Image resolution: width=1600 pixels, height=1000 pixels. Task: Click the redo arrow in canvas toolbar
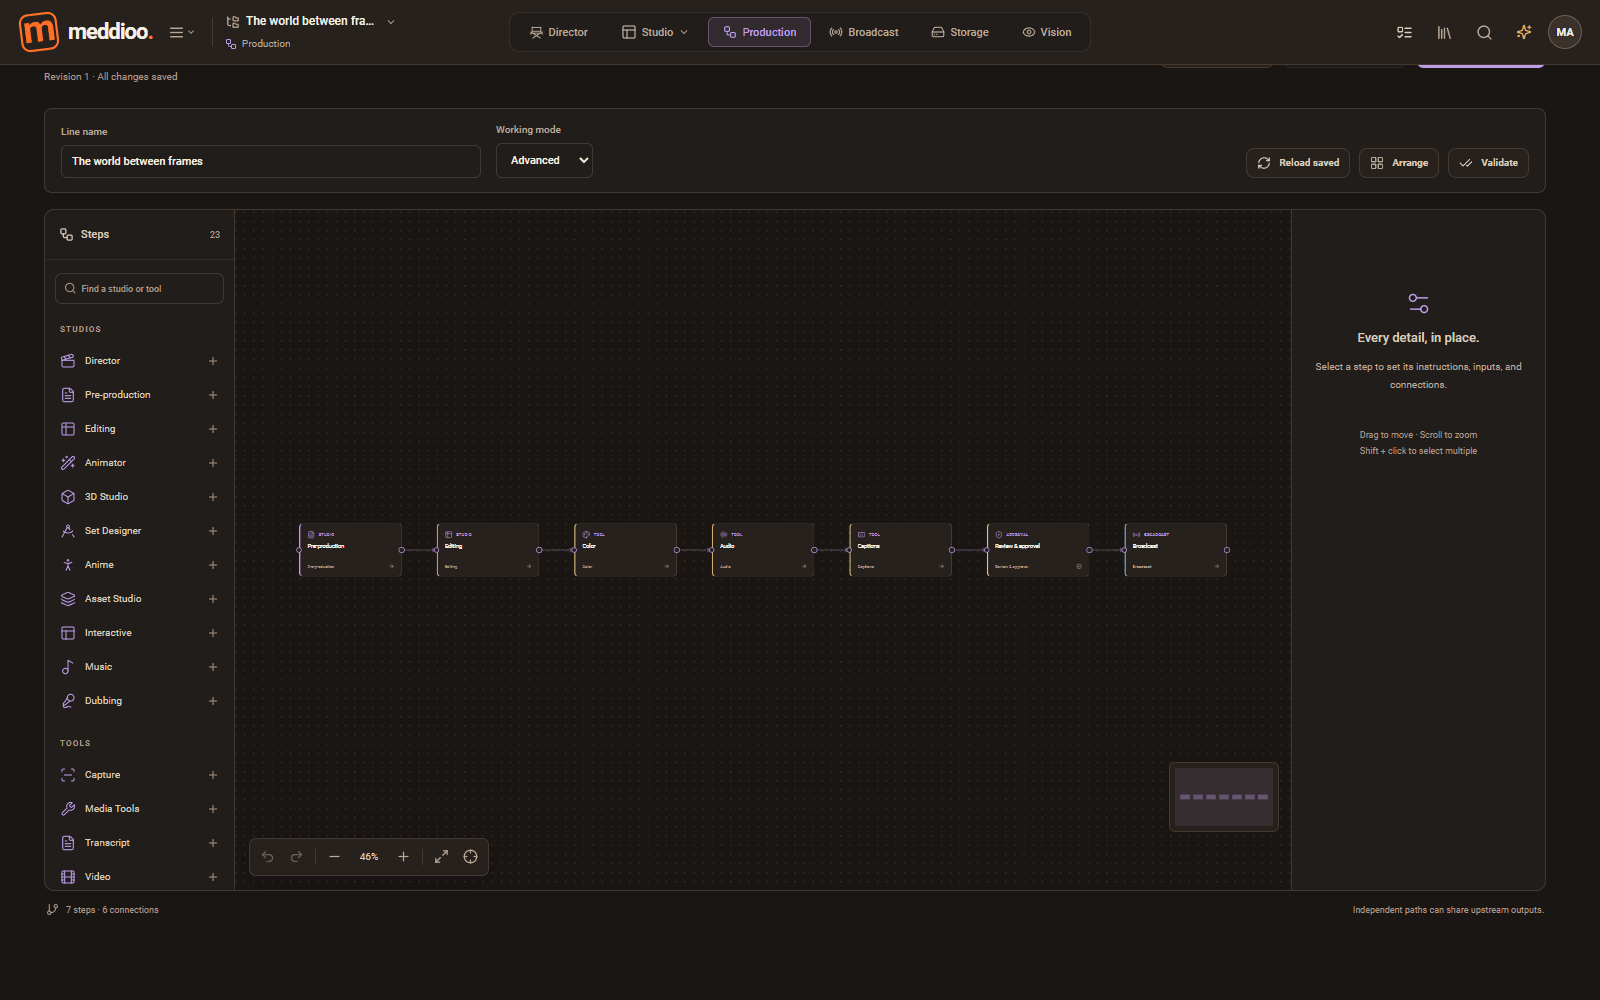[x=296, y=857]
